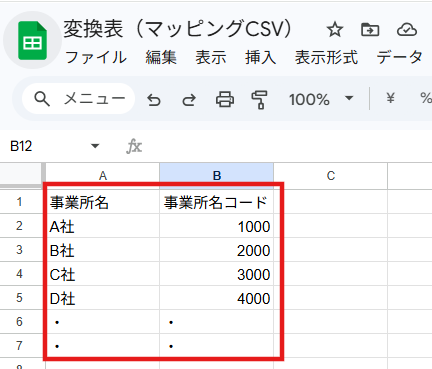The image size is (432, 369).
Task: Select cell with value 2000
Action: click(x=217, y=250)
